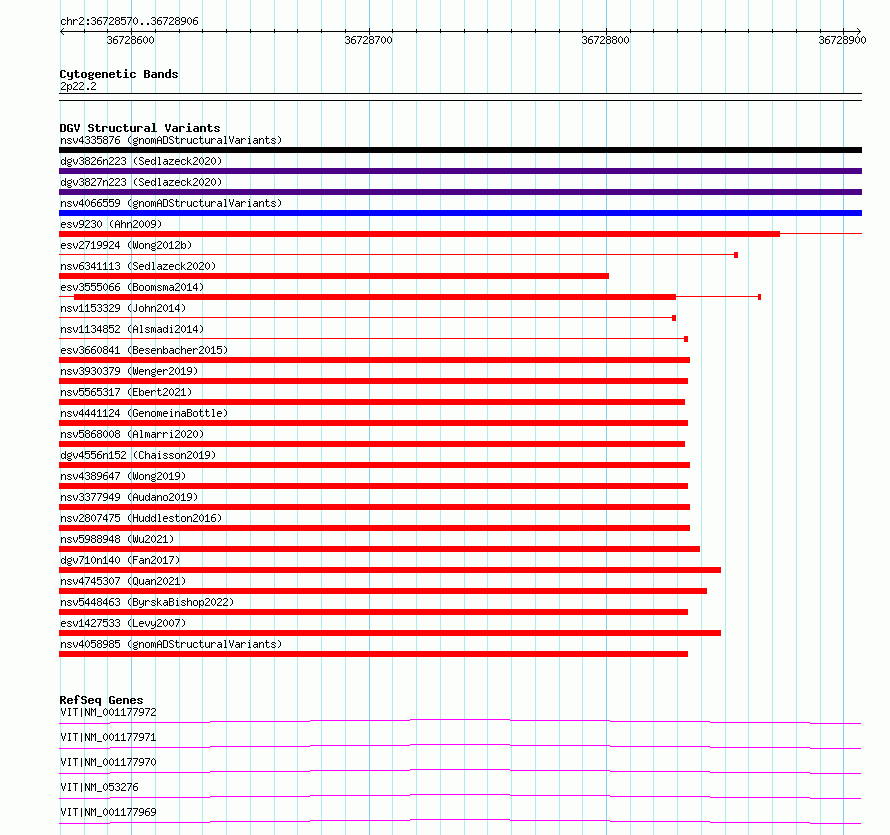Click the esv2719924 end marker square
Screen dimensions: 890x835
pos(736,255)
